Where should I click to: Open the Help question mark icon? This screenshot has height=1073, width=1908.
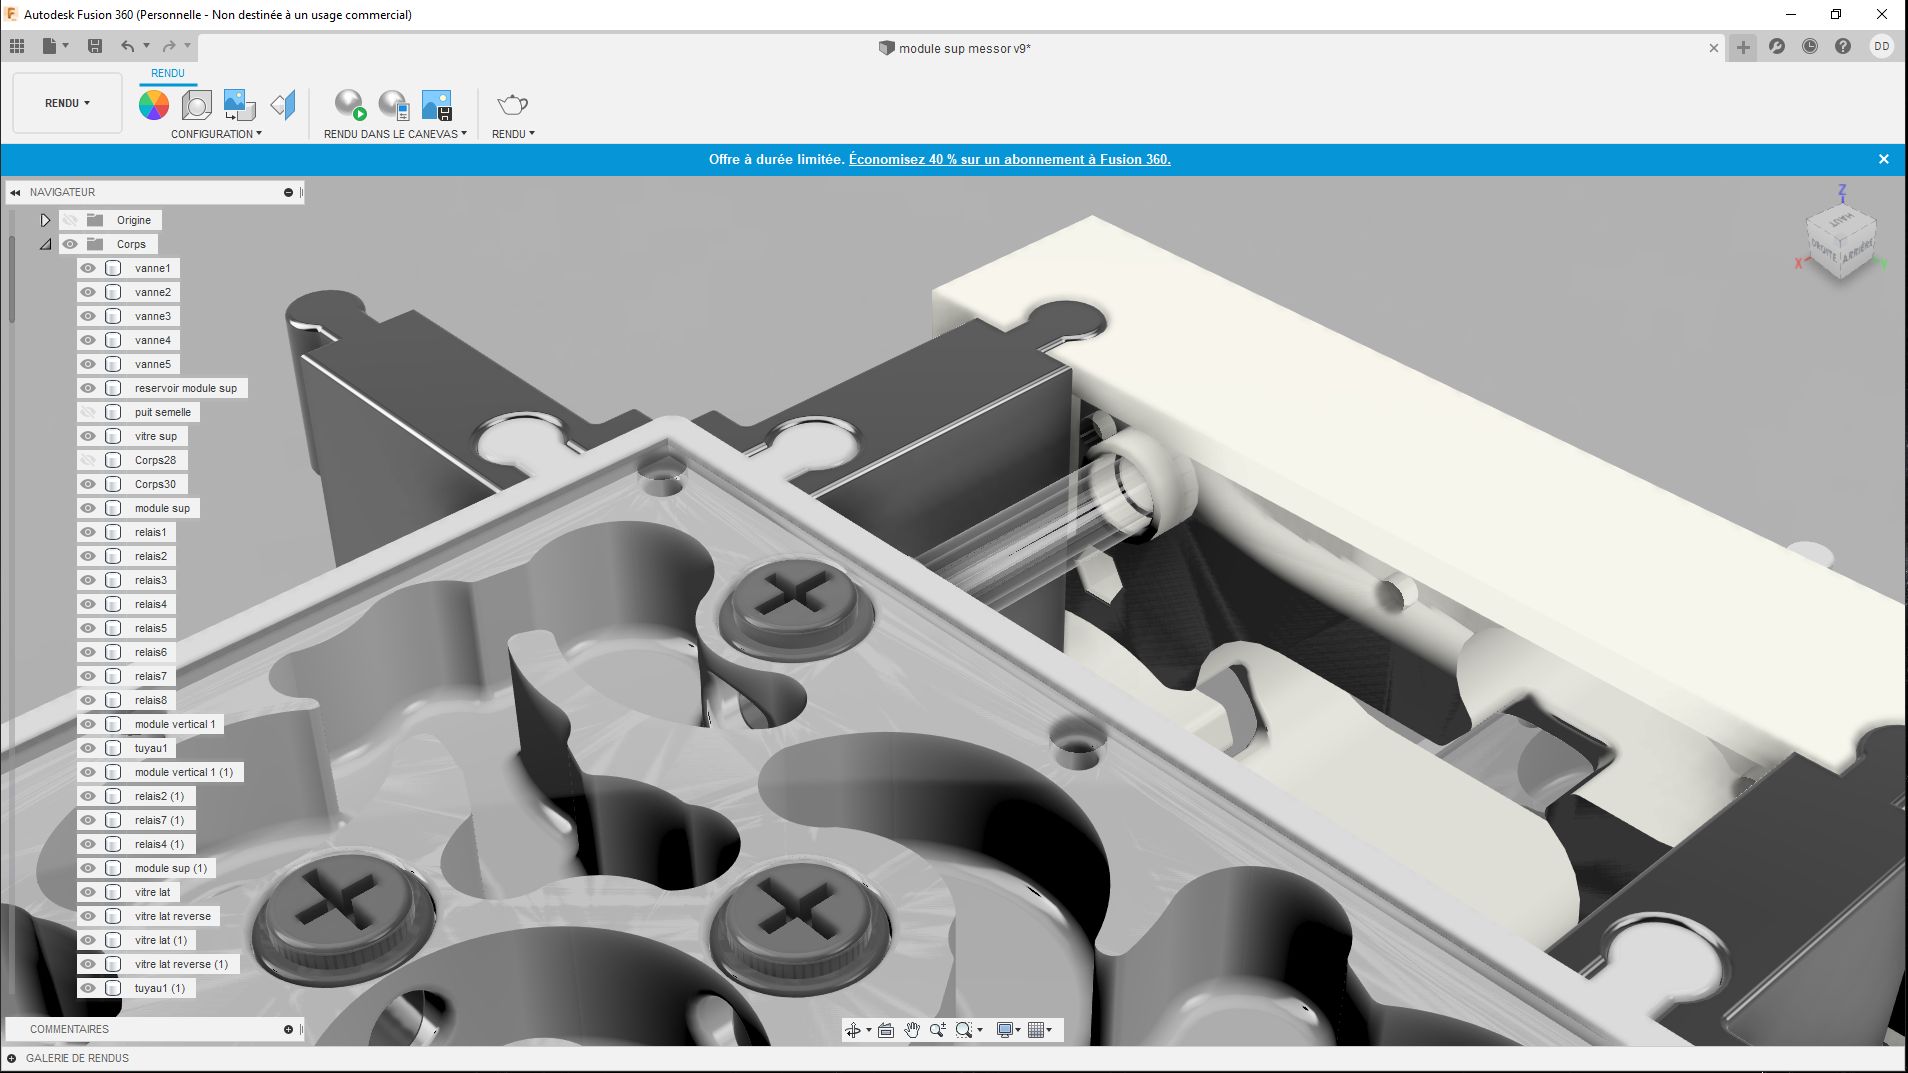pyautogui.click(x=1843, y=47)
